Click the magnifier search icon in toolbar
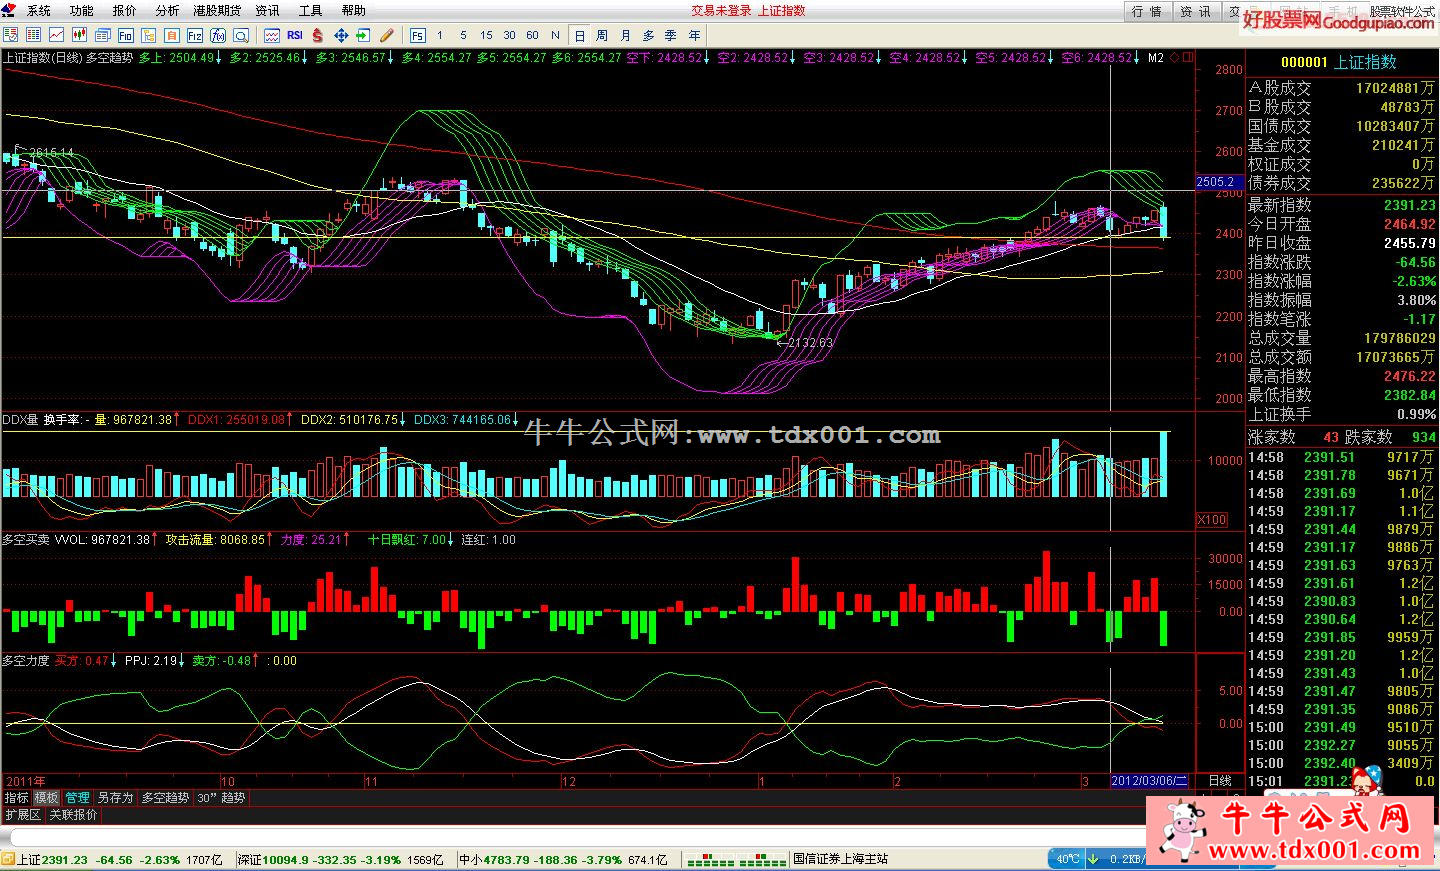The width and height of the screenshot is (1440, 871). 241,35
